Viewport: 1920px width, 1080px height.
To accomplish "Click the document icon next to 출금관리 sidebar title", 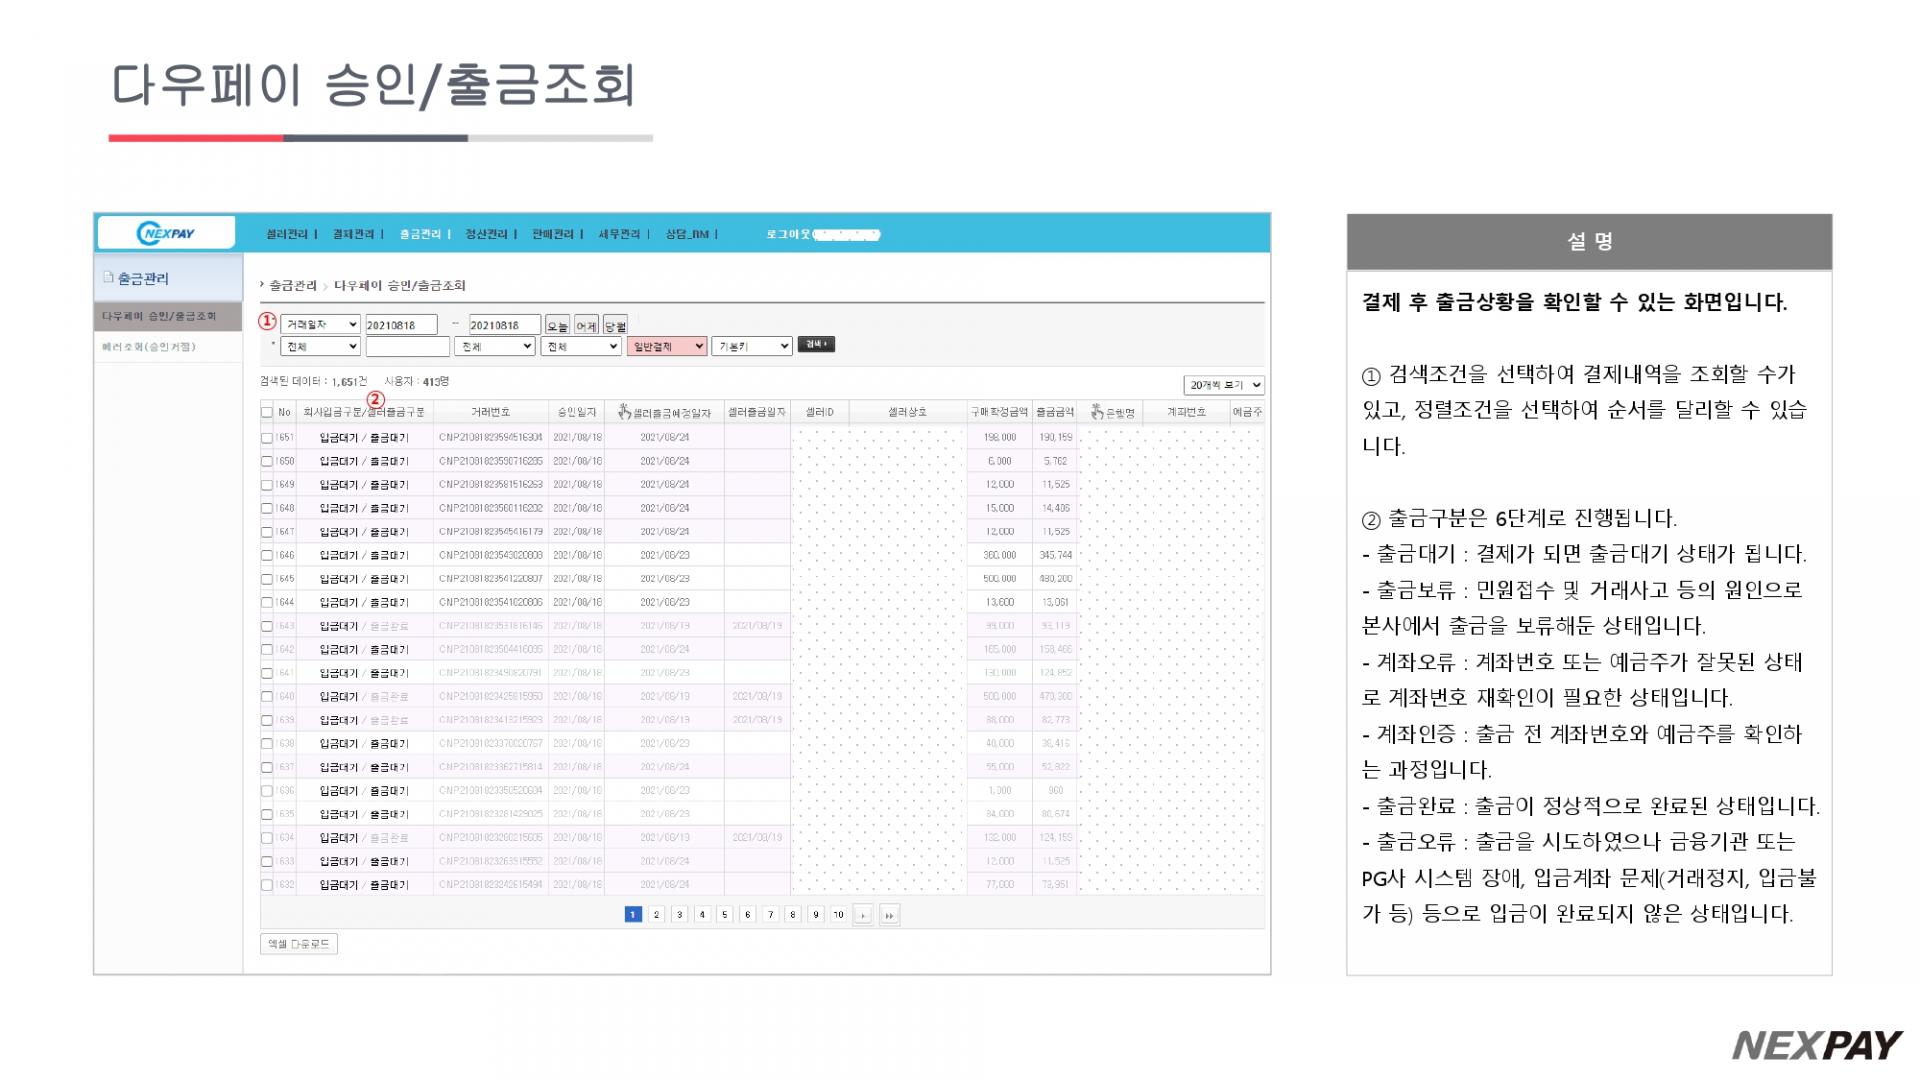I will click(109, 277).
